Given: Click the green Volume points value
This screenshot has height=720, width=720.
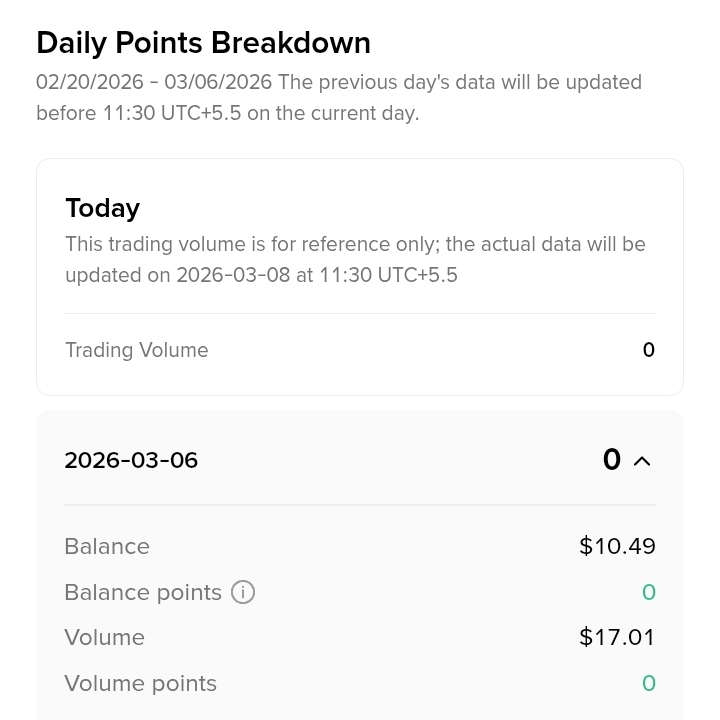Looking at the screenshot, I should click(x=649, y=683).
